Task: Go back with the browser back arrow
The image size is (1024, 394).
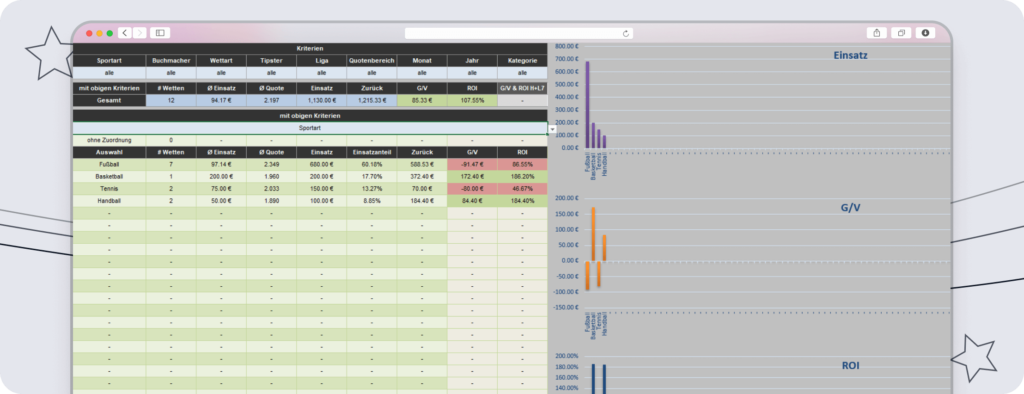Action: [125, 33]
